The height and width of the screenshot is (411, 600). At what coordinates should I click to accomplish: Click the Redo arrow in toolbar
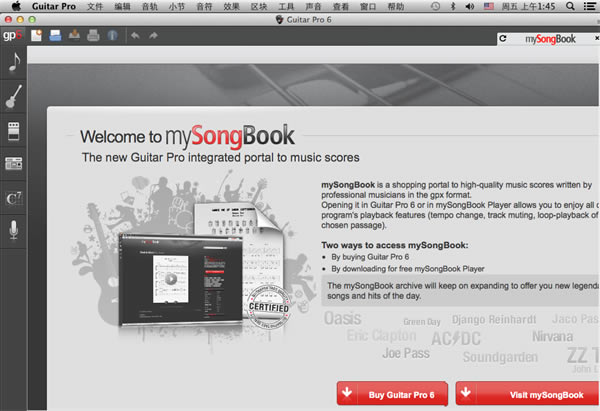tap(154, 37)
